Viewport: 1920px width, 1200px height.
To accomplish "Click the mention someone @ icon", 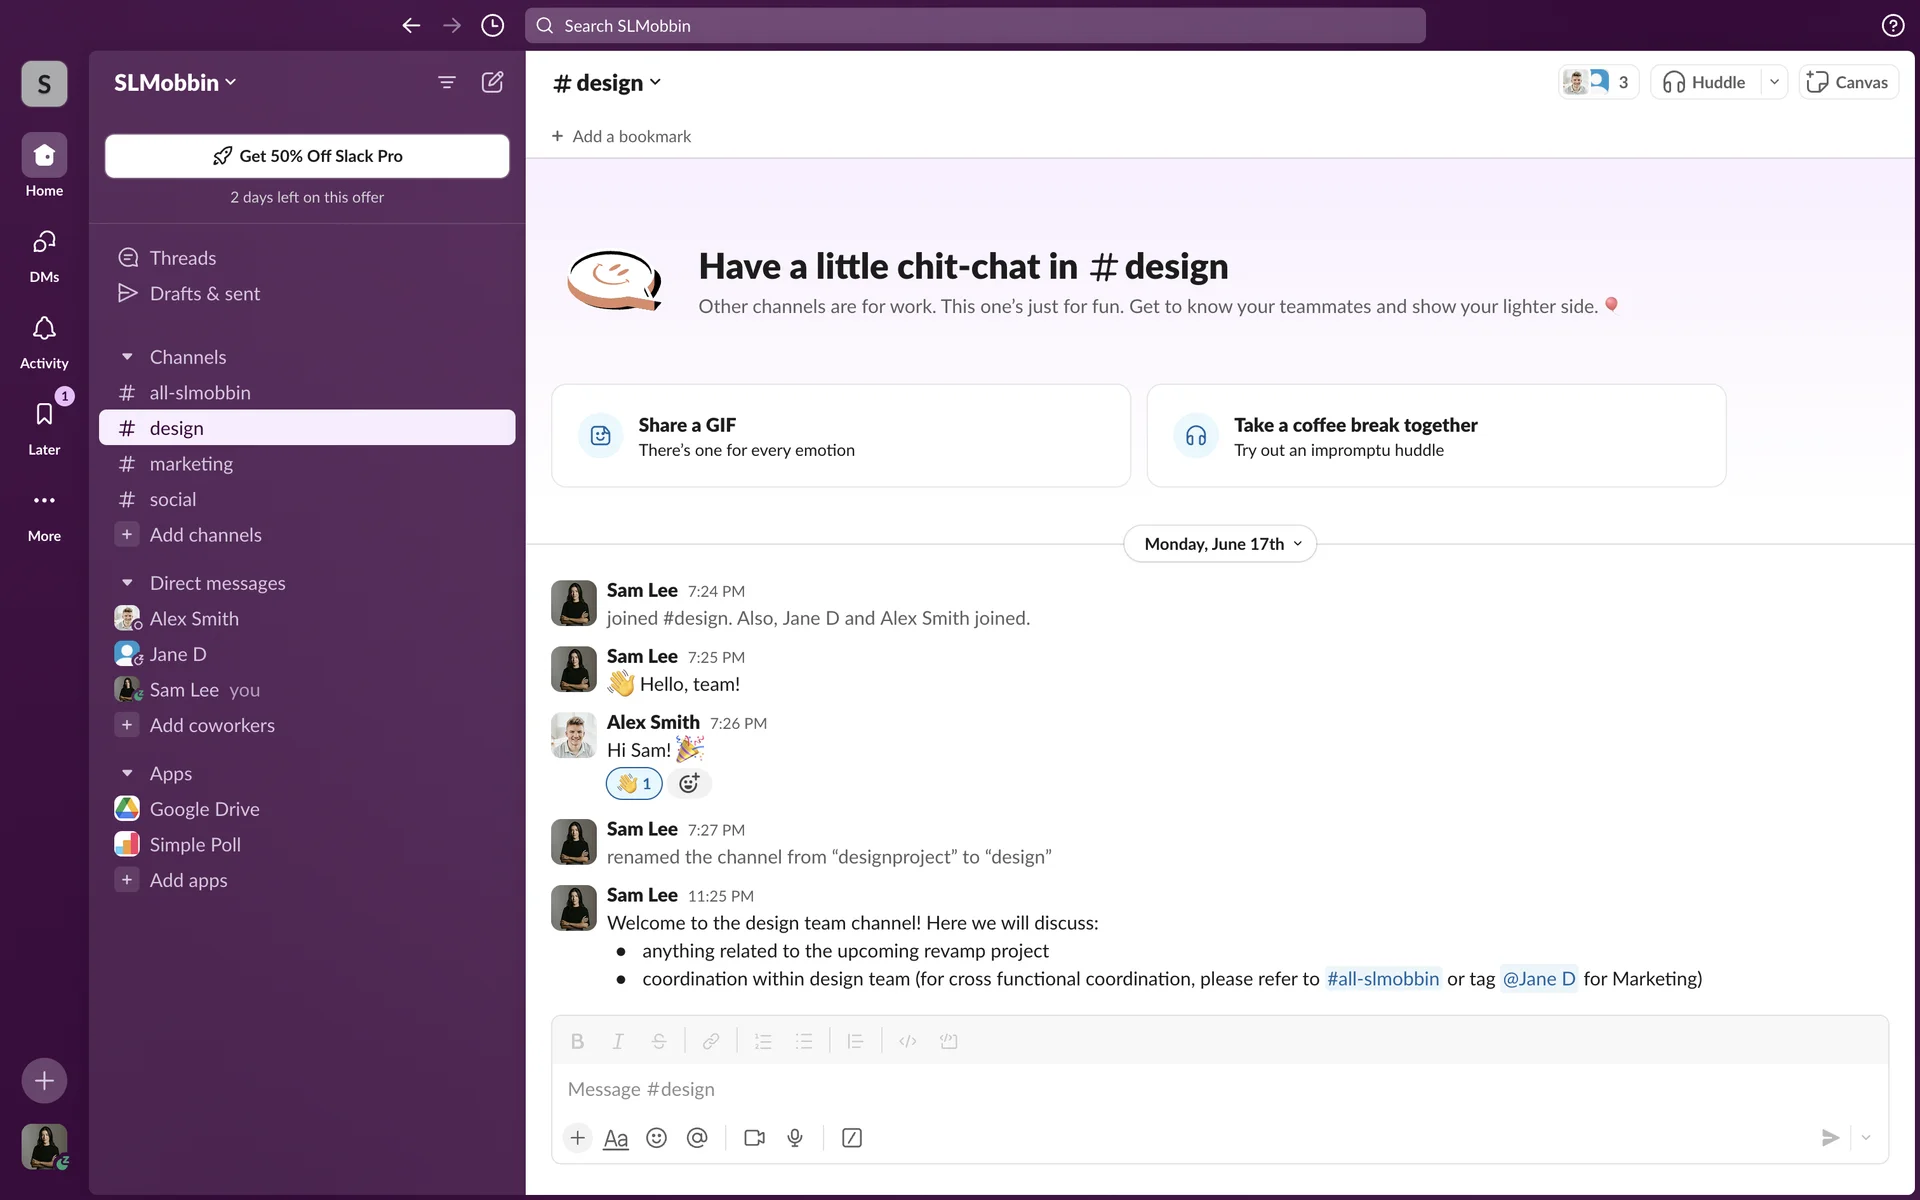I will coord(697,1138).
